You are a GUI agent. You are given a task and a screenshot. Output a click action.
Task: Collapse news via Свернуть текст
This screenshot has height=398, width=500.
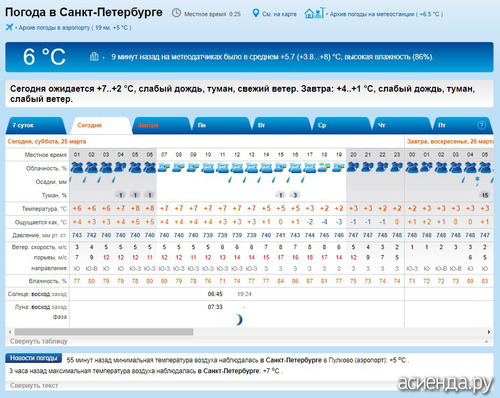point(34,386)
